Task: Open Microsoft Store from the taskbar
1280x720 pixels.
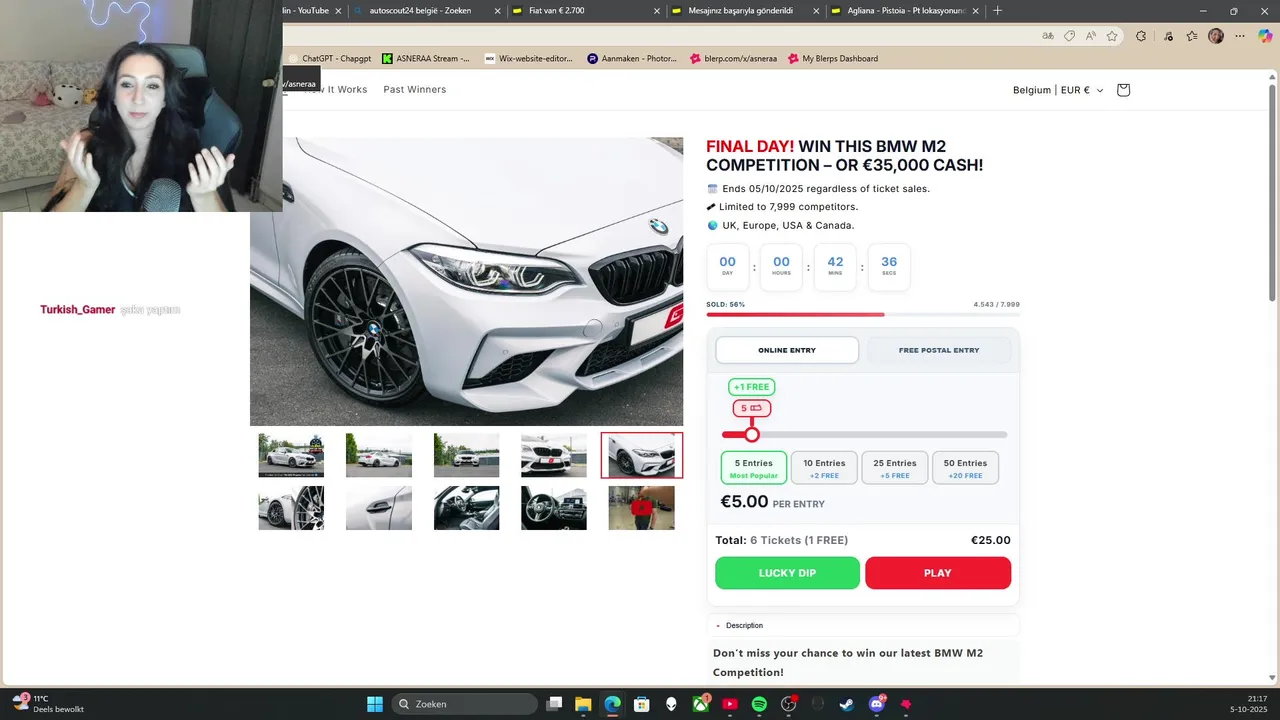Action: 642,704
